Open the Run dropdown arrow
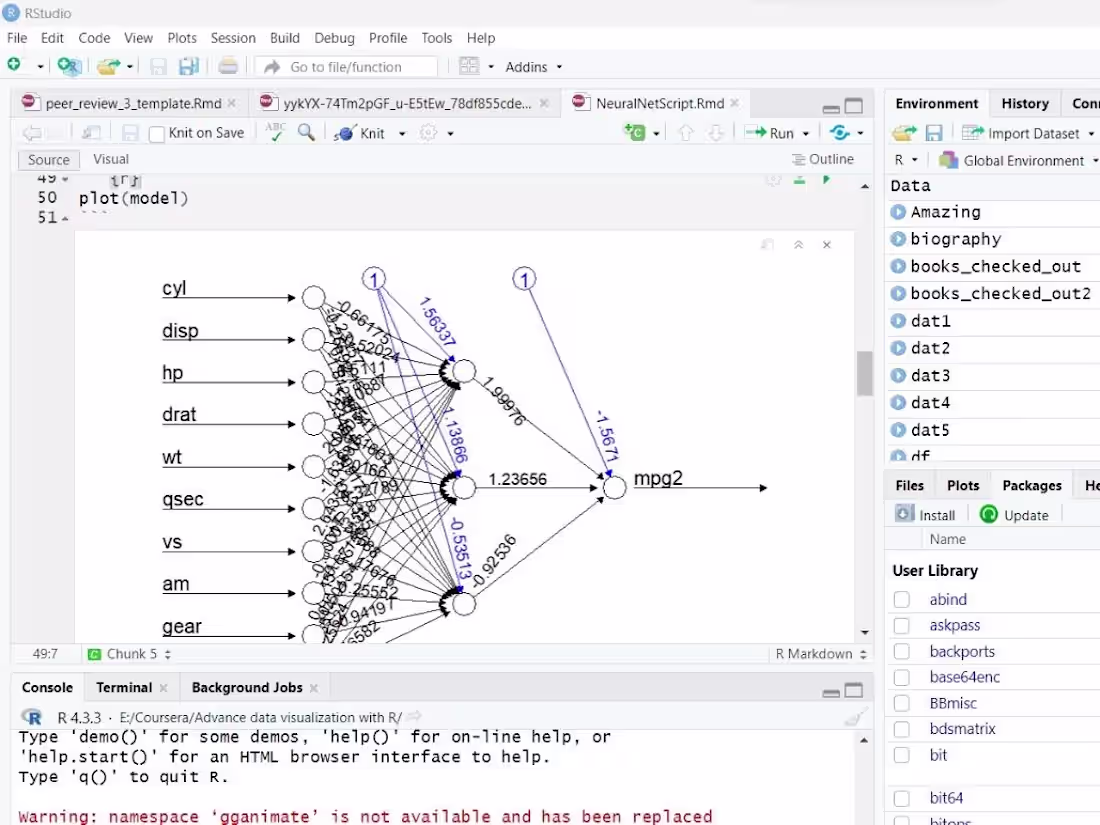 click(806, 132)
